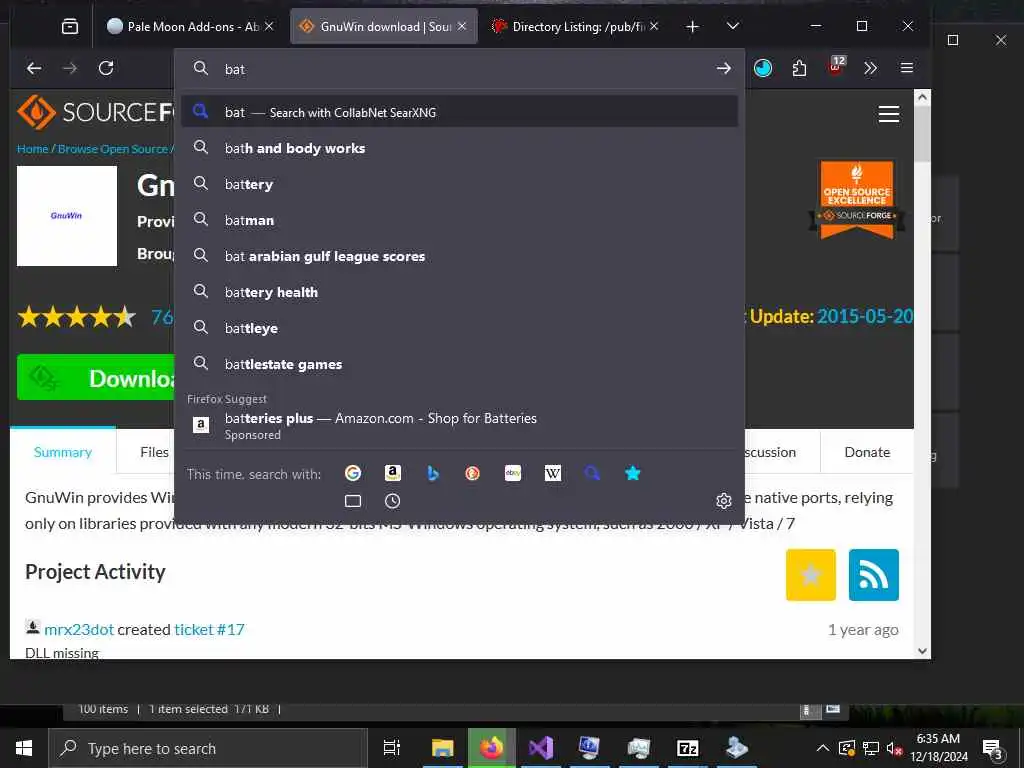
Task: Search this time with Wikipedia
Action: click(552, 473)
